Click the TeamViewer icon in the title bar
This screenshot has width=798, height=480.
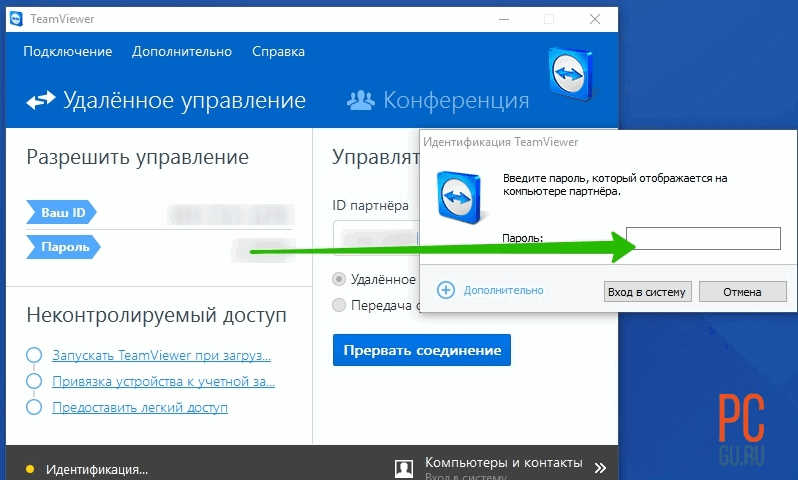tap(16, 19)
